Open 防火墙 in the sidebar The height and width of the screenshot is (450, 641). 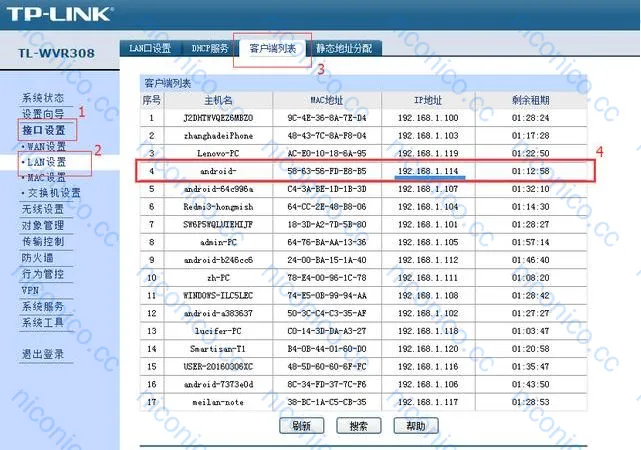[38, 258]
